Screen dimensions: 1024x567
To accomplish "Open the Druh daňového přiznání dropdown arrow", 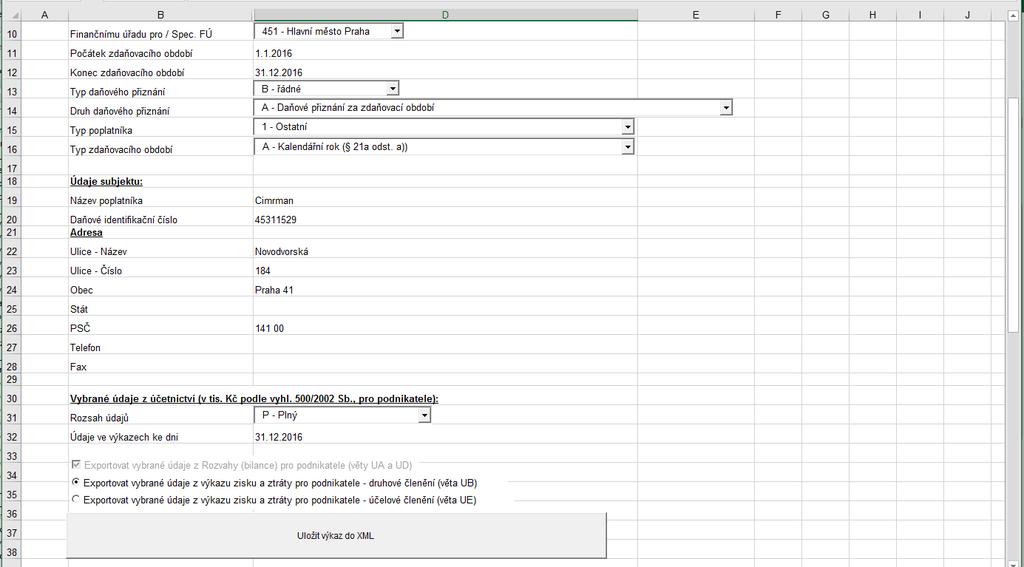I will [x=726, y=108].
